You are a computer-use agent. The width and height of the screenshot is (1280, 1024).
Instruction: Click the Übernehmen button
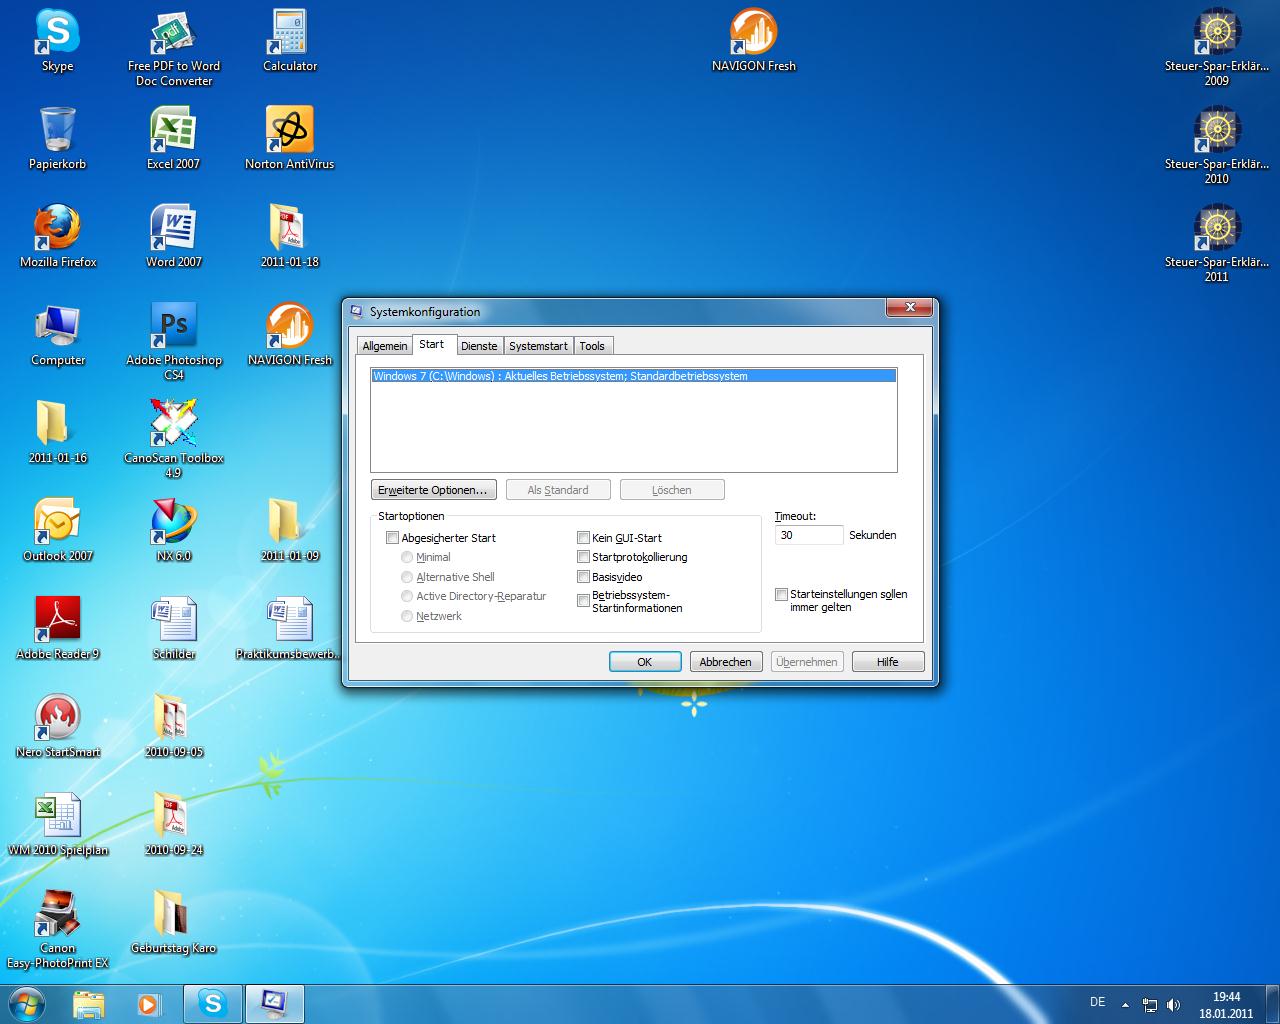(x=807, y=662)
